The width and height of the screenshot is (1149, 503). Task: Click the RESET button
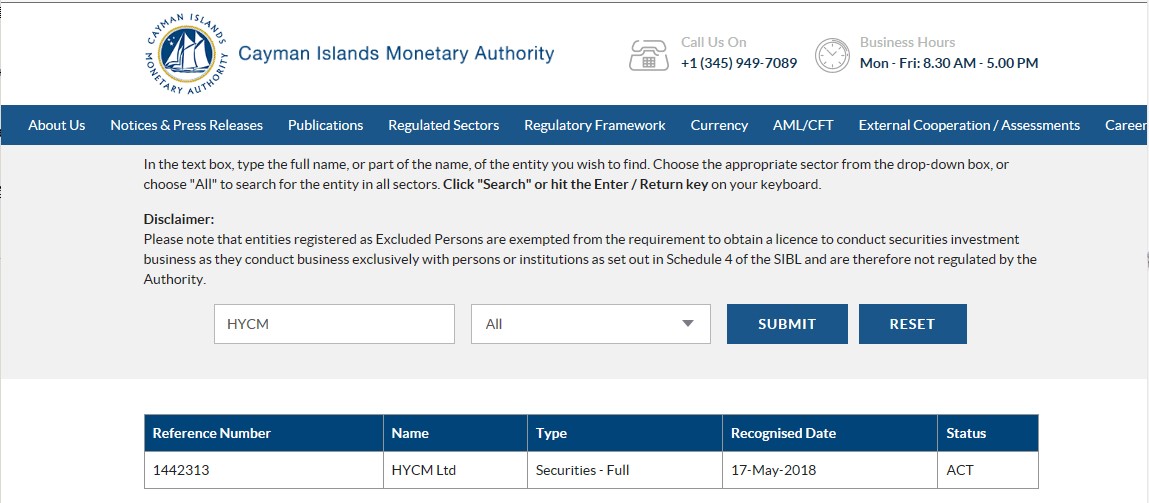[x=912, y=324]
